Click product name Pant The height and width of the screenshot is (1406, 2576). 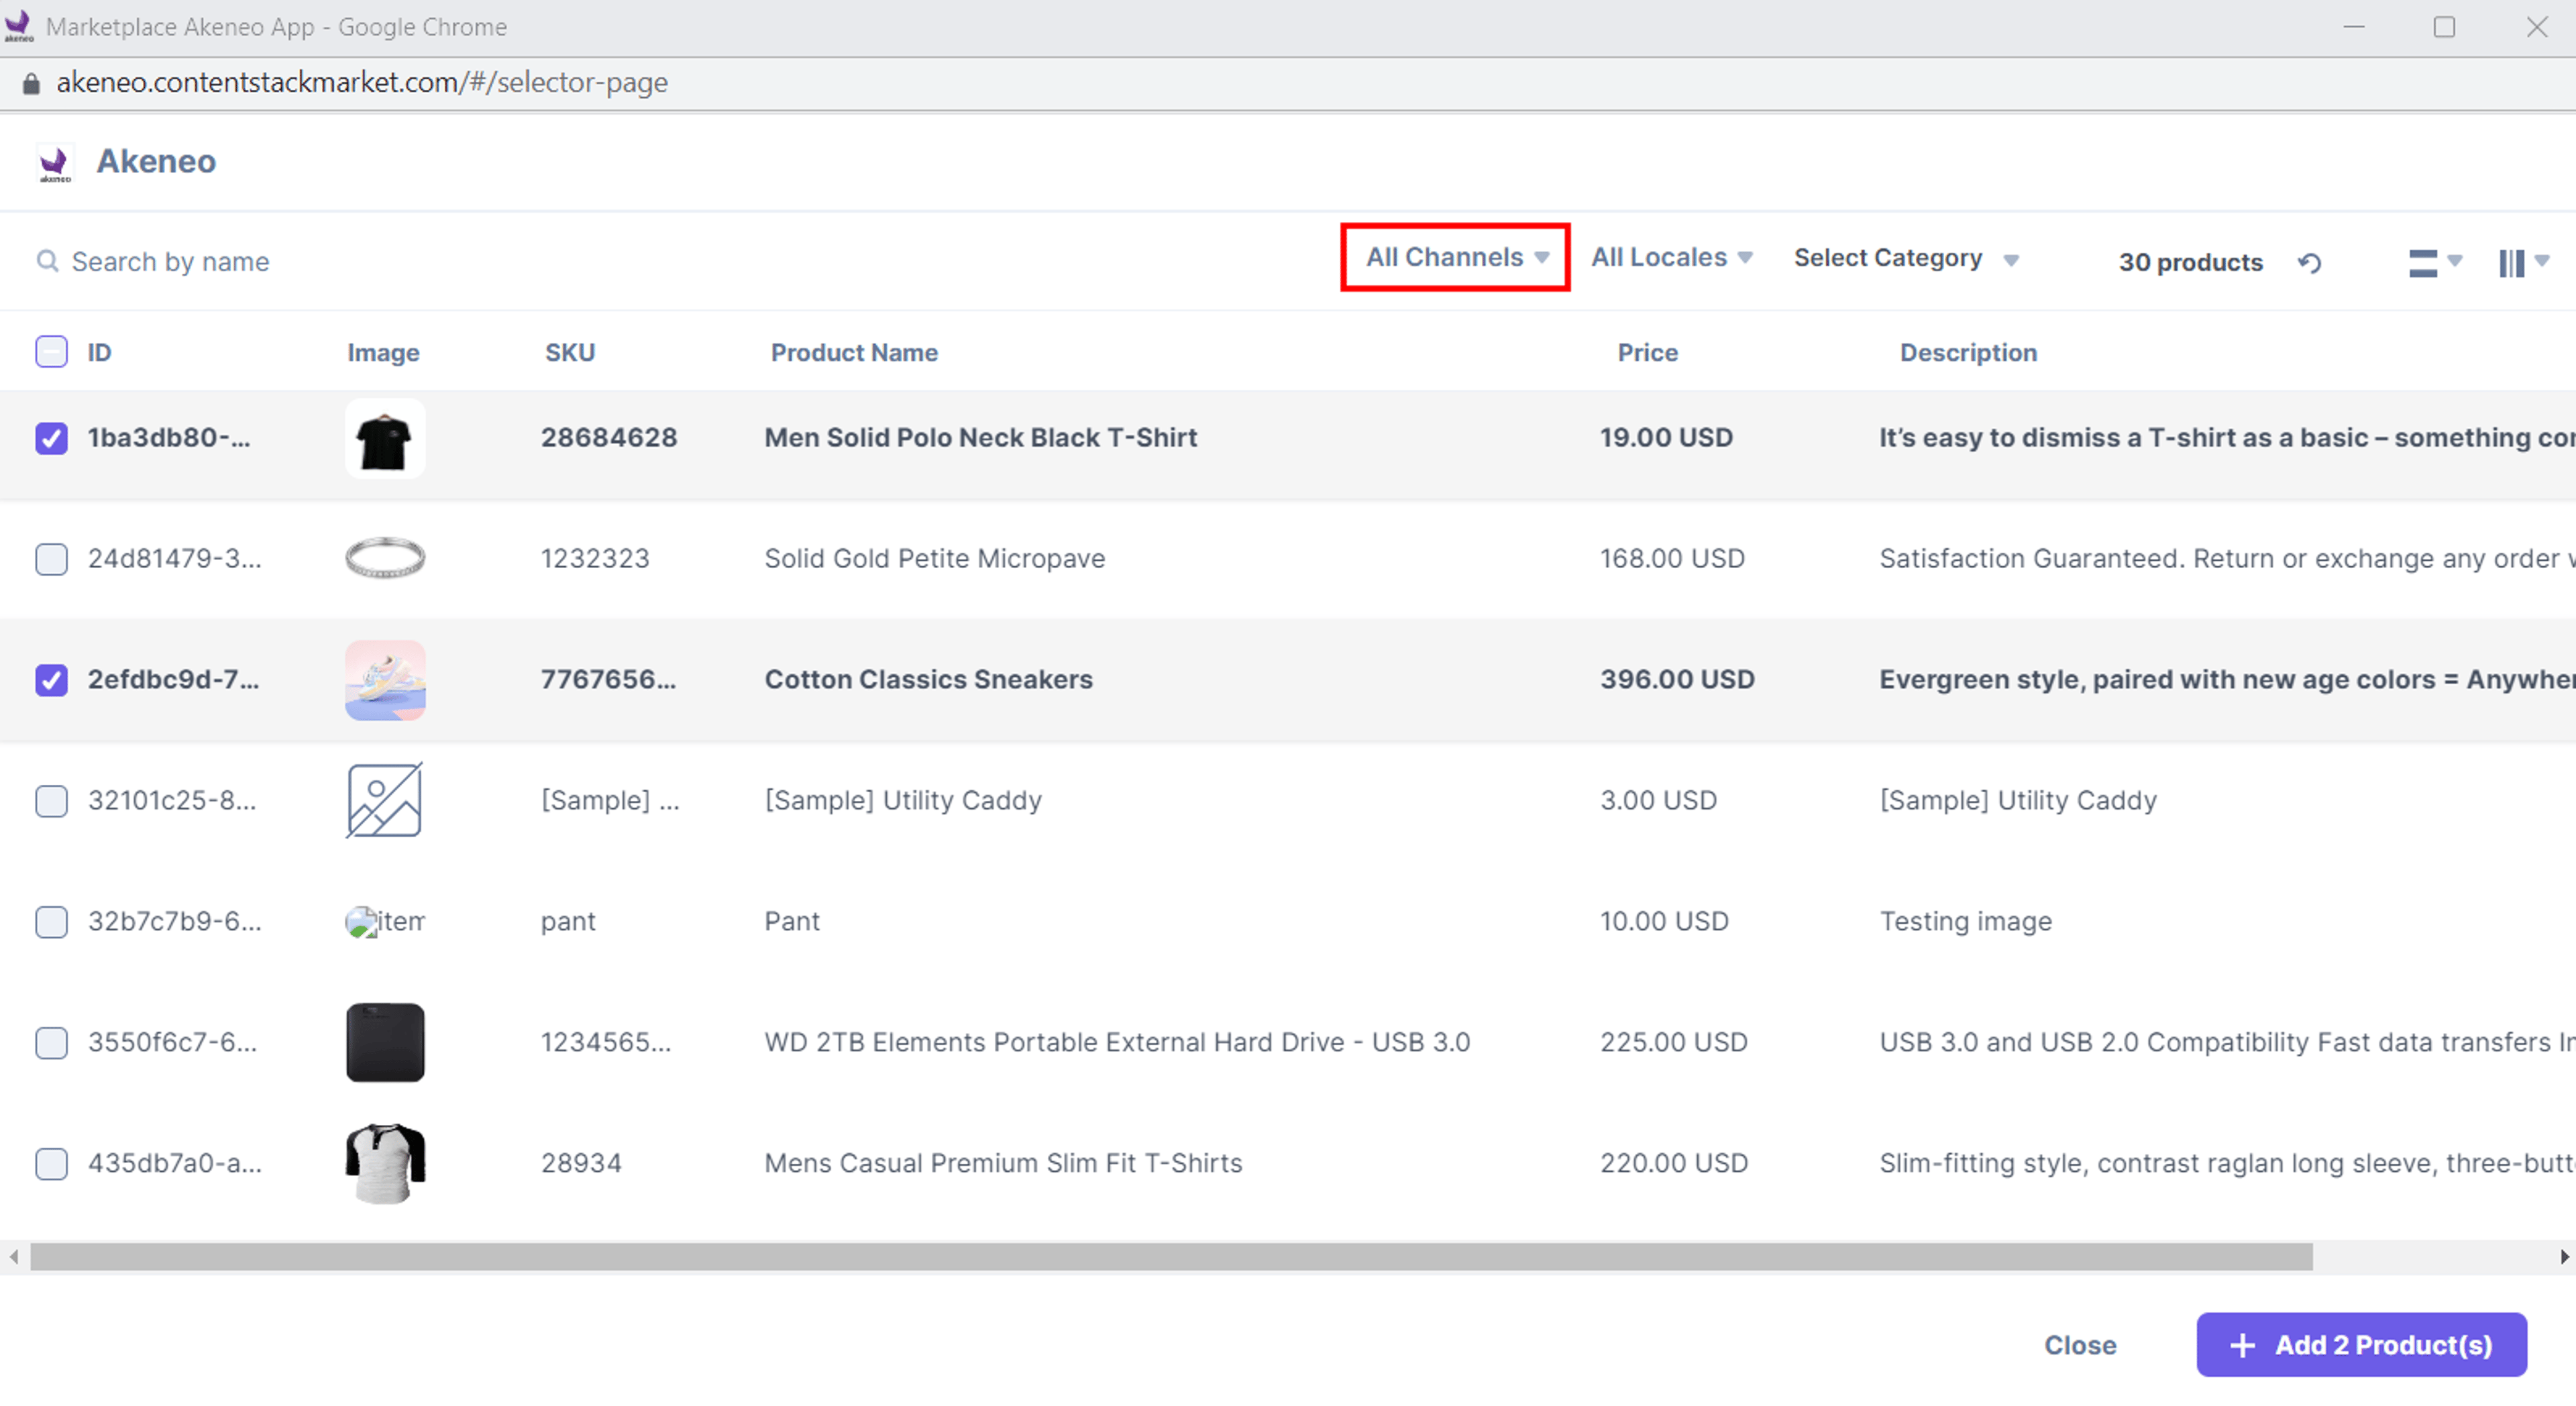(792, 921)
